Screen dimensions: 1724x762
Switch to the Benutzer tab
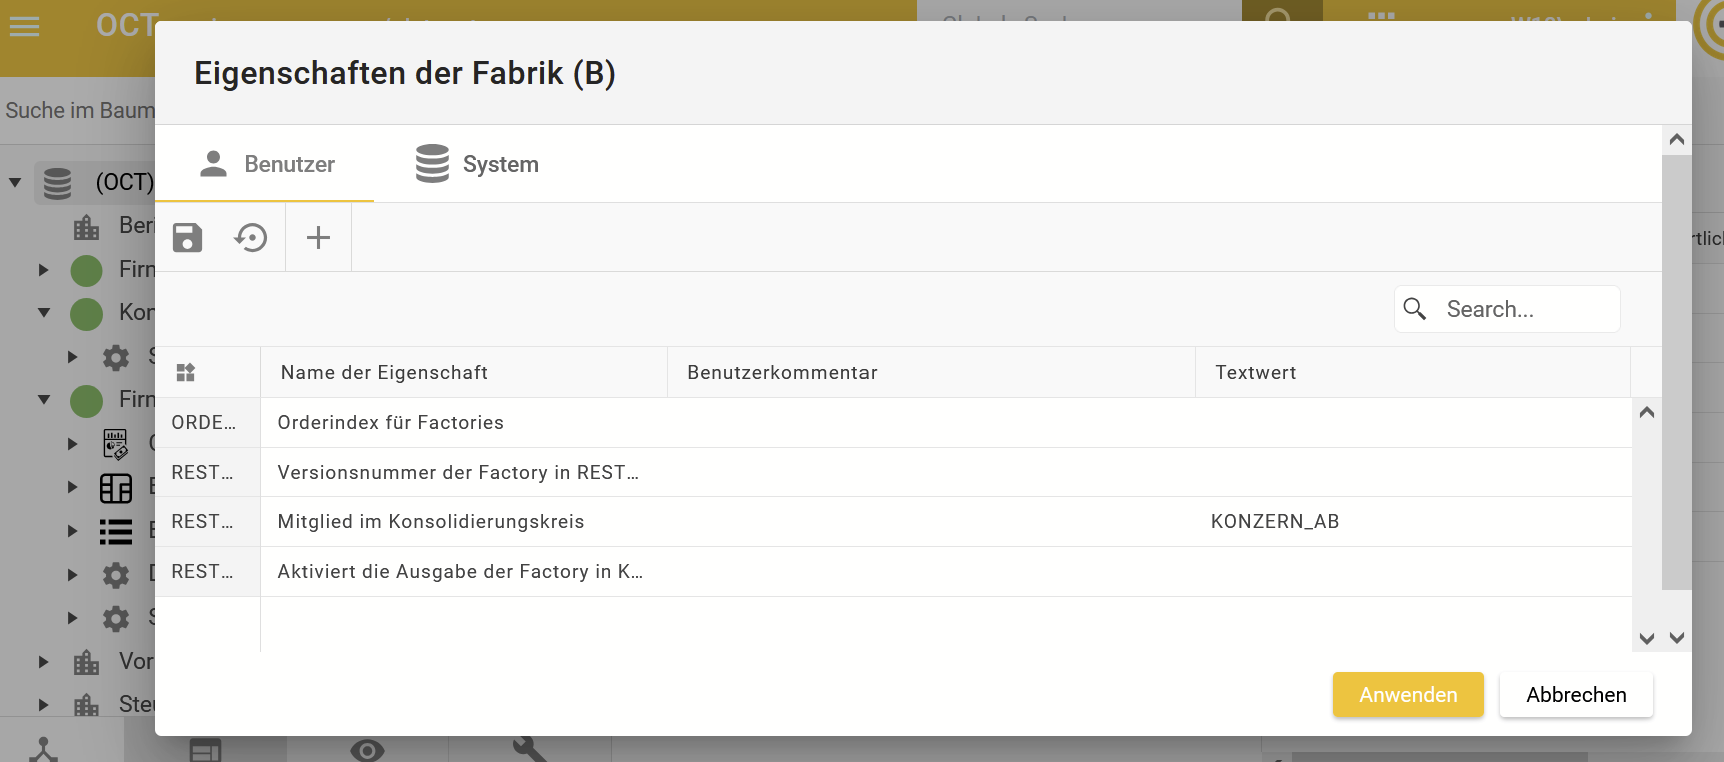267,164
